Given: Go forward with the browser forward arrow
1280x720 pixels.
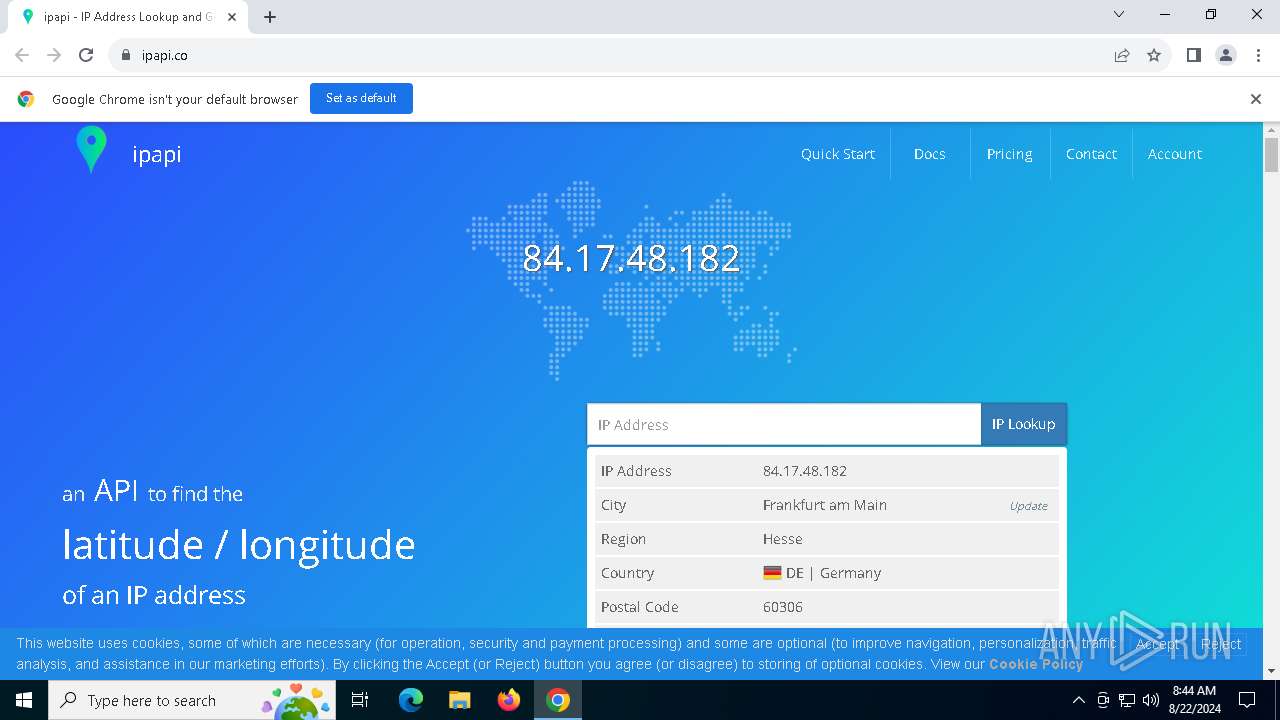Looking at the screenshot, I should 54,56.
